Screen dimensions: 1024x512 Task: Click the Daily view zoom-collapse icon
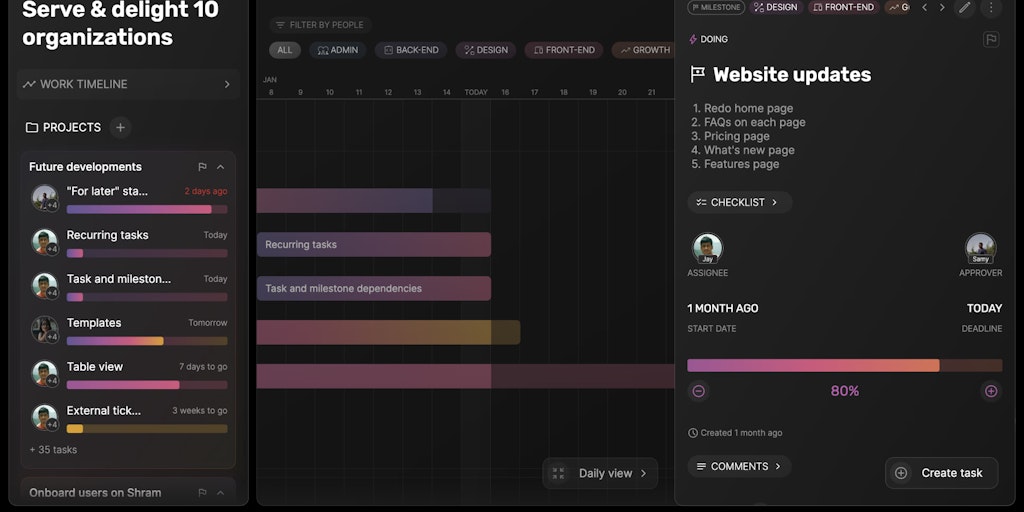pos(558,473)
